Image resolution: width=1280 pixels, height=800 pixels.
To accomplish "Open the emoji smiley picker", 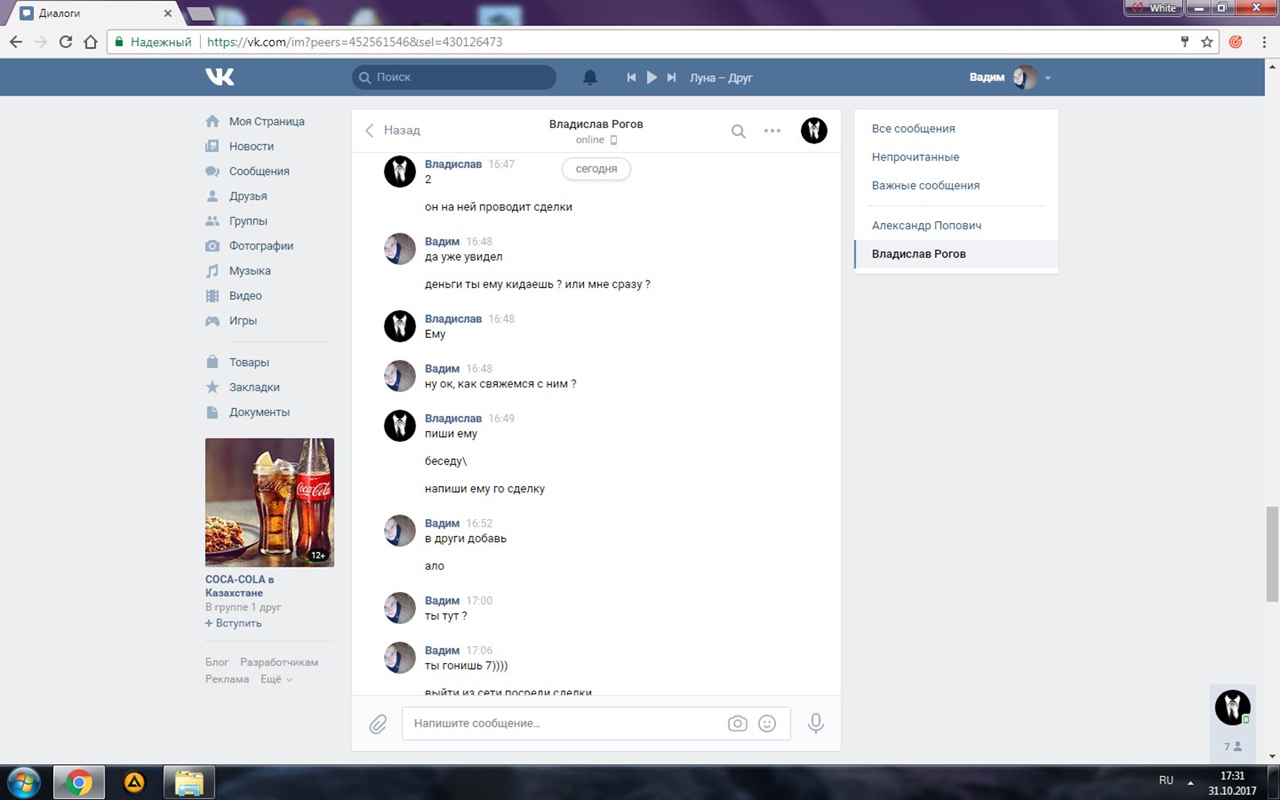I will coord(767,724).
